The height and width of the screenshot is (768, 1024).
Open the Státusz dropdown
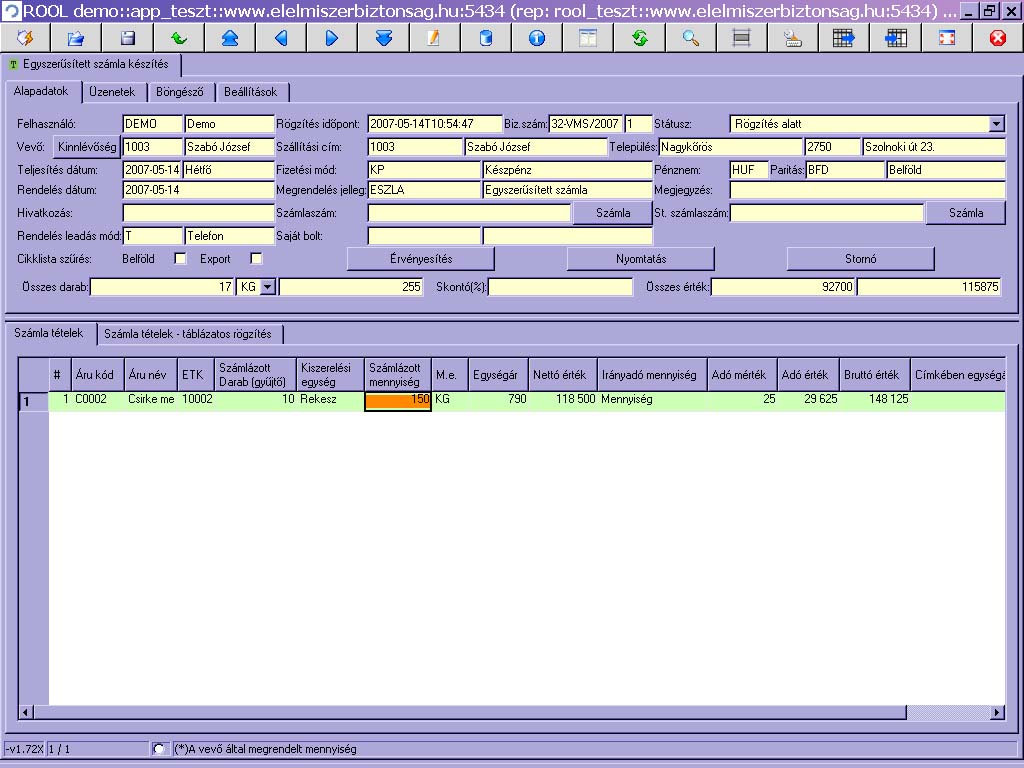click(996, 124)
